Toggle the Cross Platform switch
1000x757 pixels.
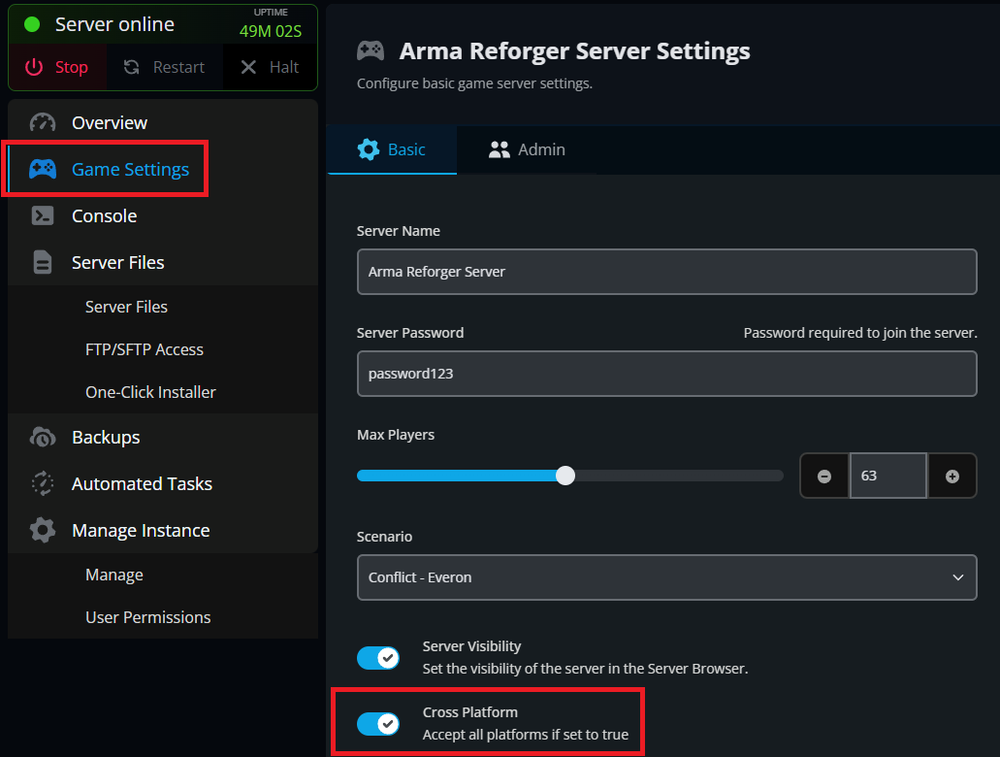pyautogui.click(x=378, y=723)
